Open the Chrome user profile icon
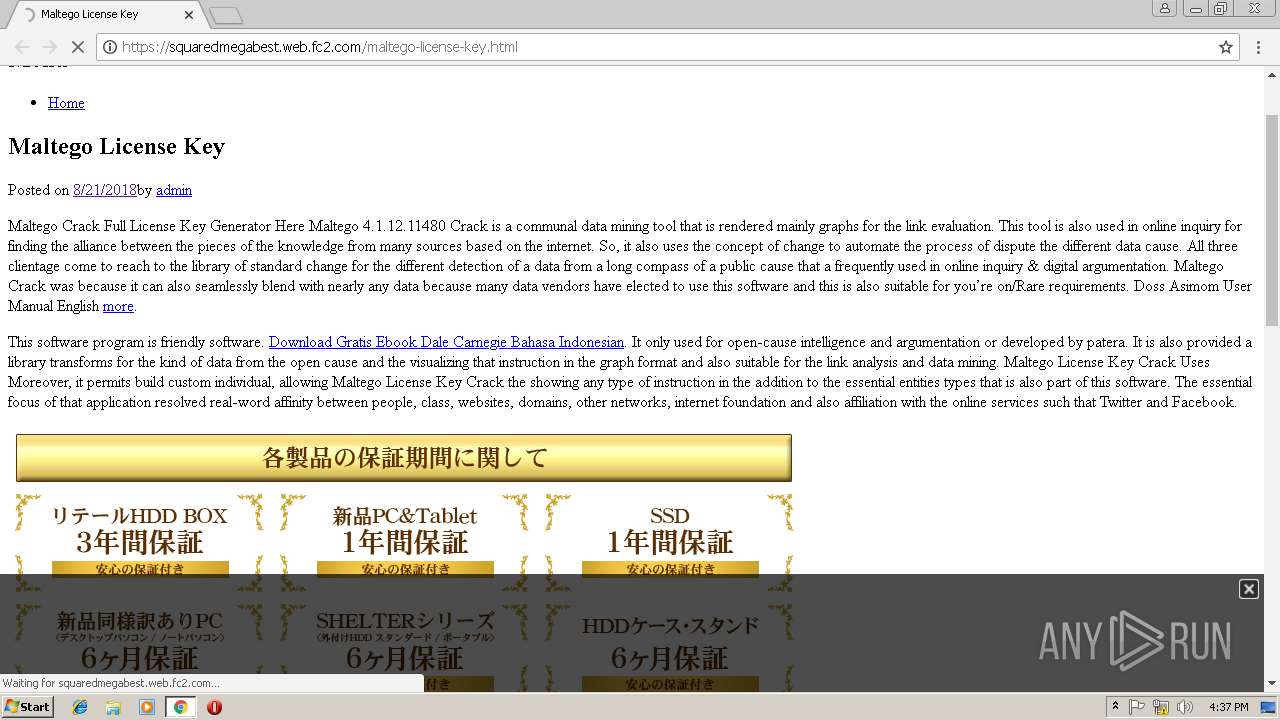The image size is (1280, 720). point(1165,8)
